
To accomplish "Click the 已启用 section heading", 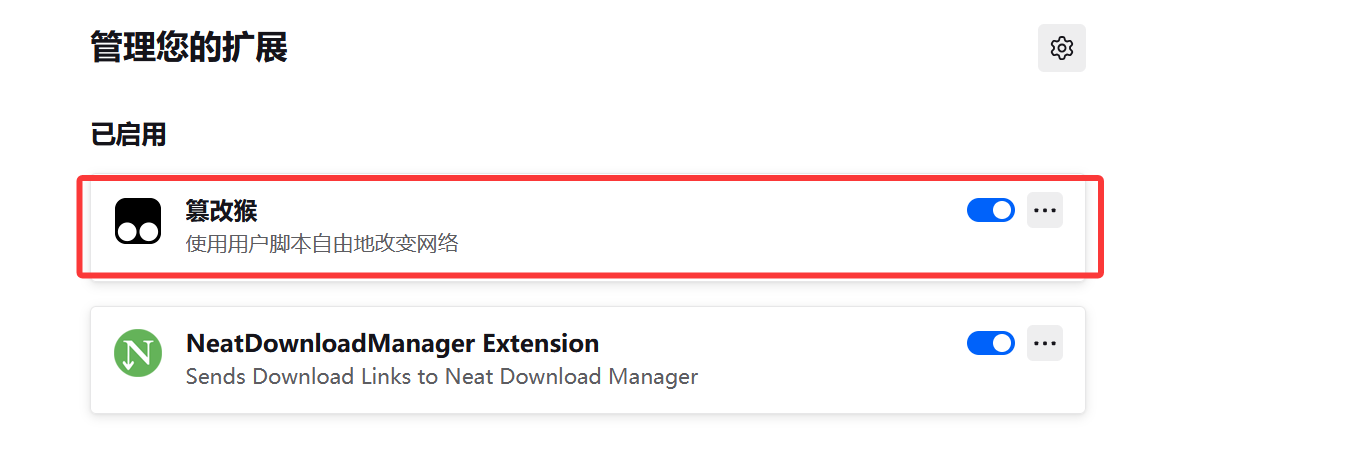I will click(x=128, y=134).
